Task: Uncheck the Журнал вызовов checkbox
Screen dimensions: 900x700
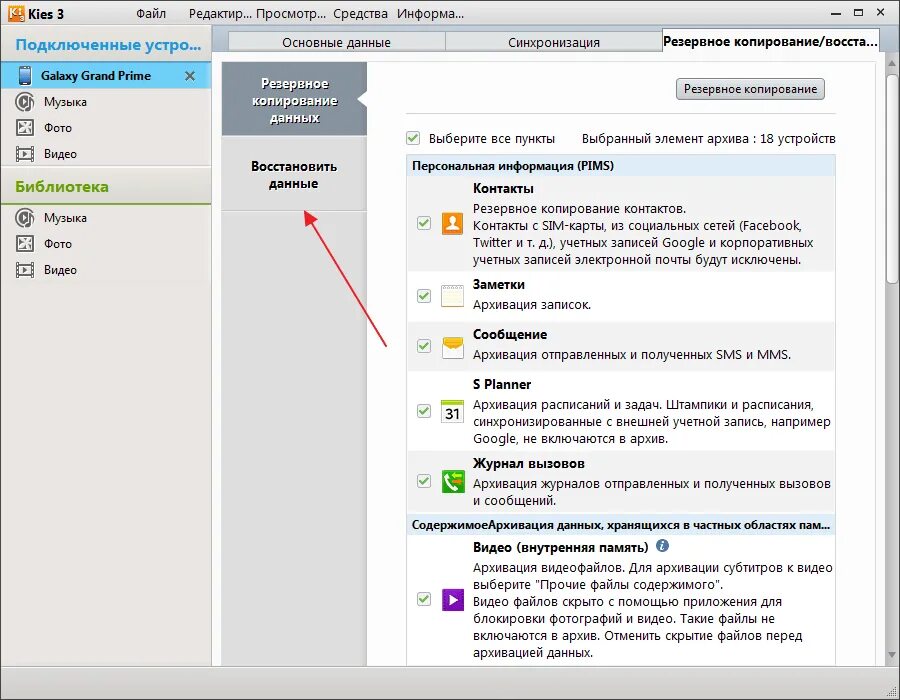Action: (x=424, y=481)
